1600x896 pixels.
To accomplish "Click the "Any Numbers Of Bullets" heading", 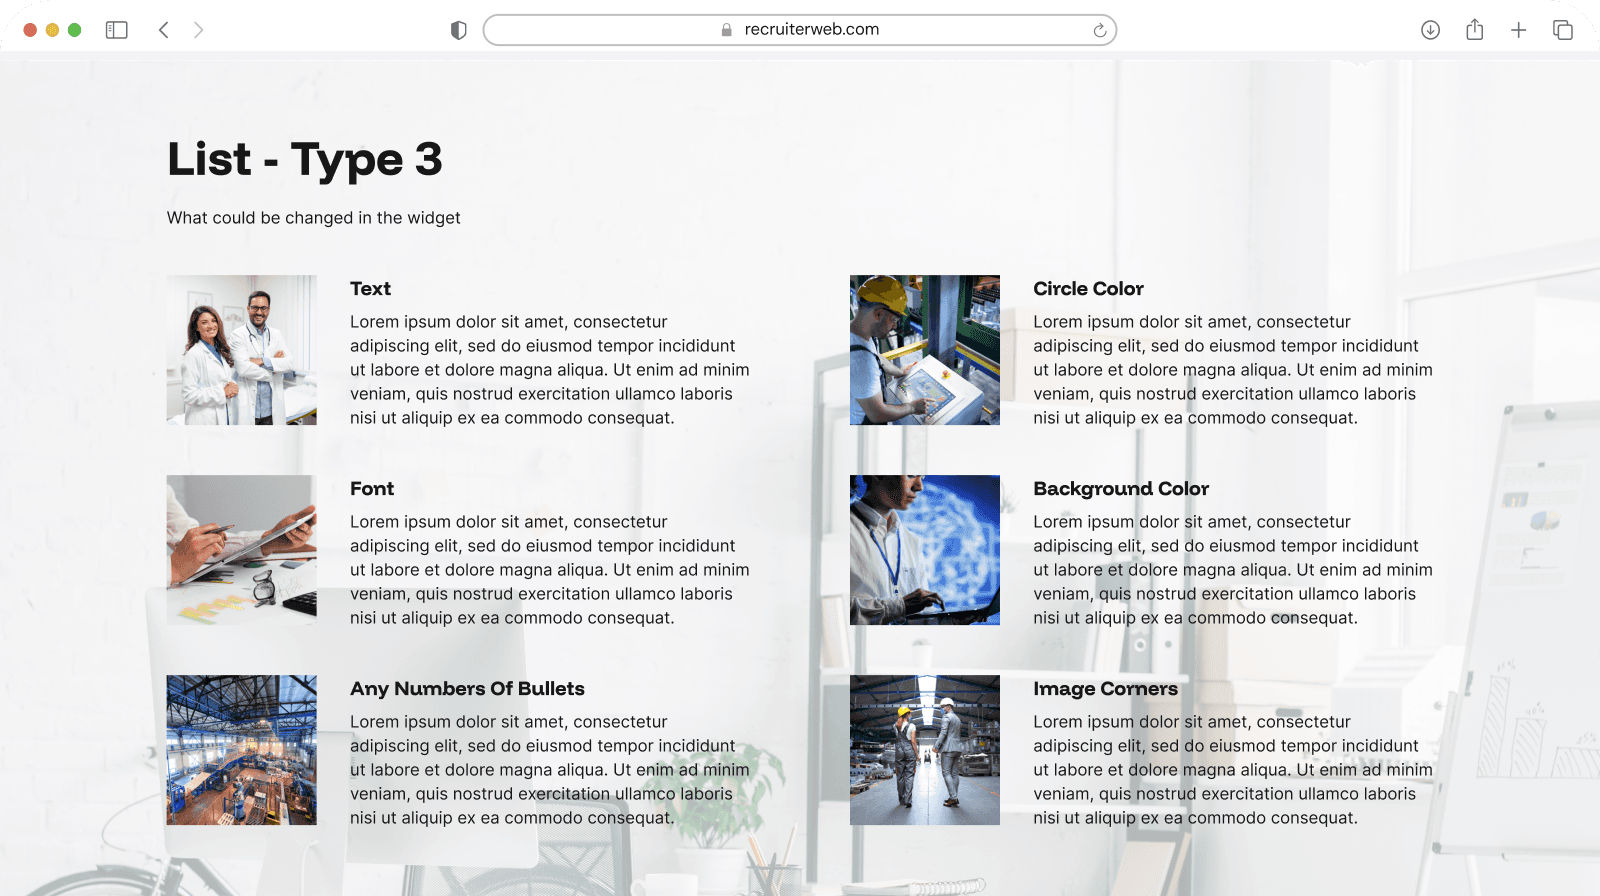I will tap(467, 689).
